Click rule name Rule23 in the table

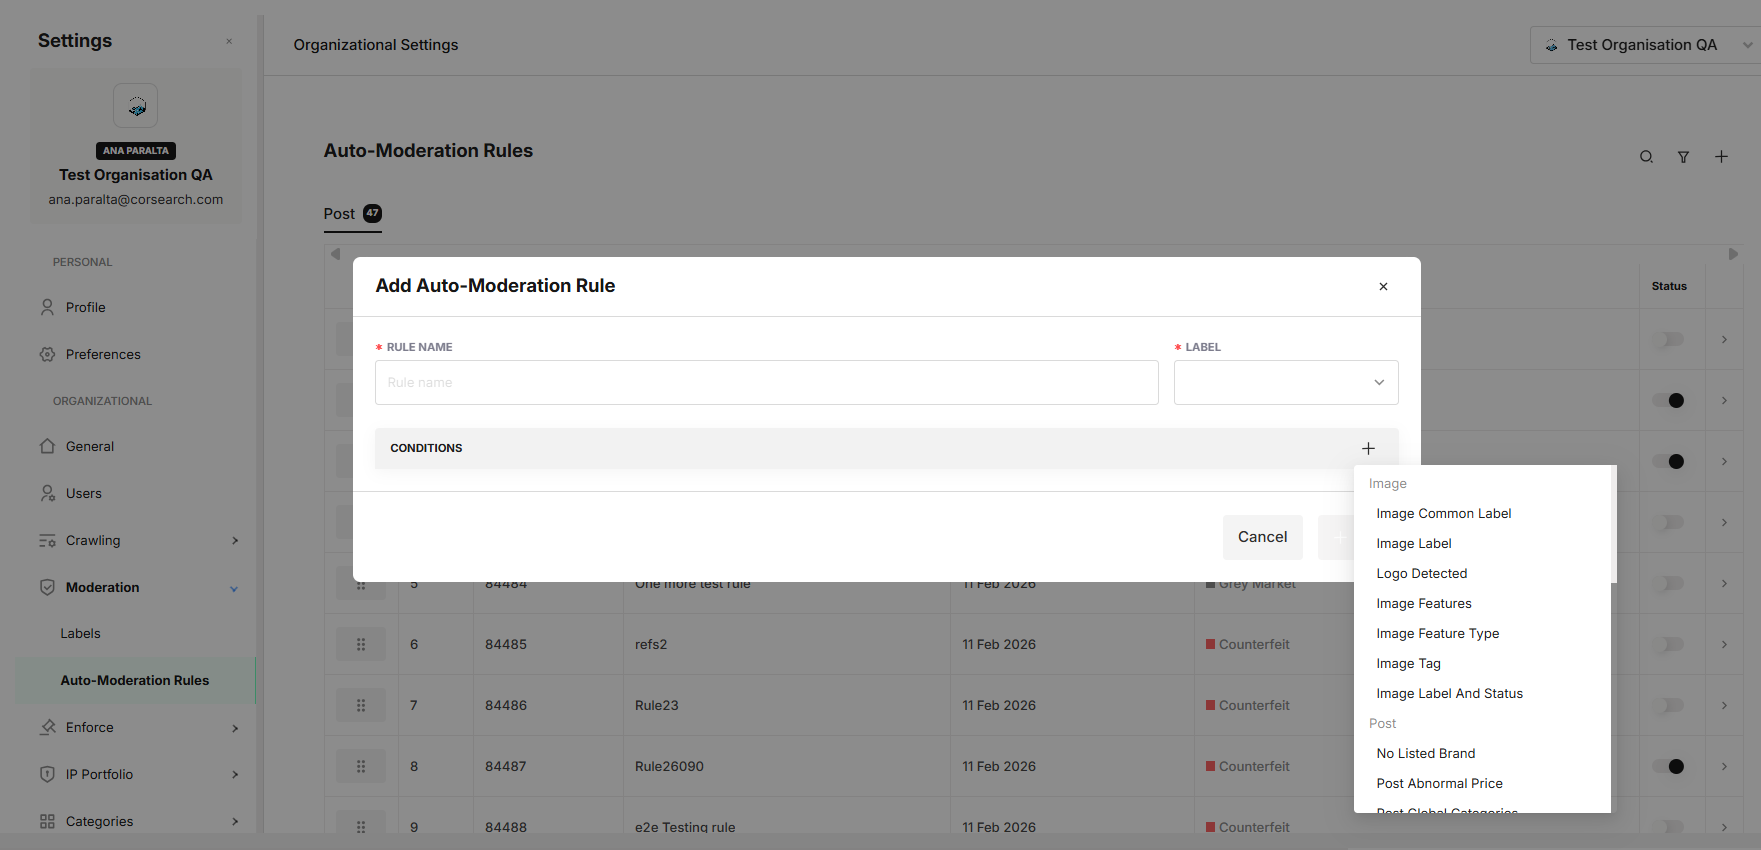tap(657, 705)
